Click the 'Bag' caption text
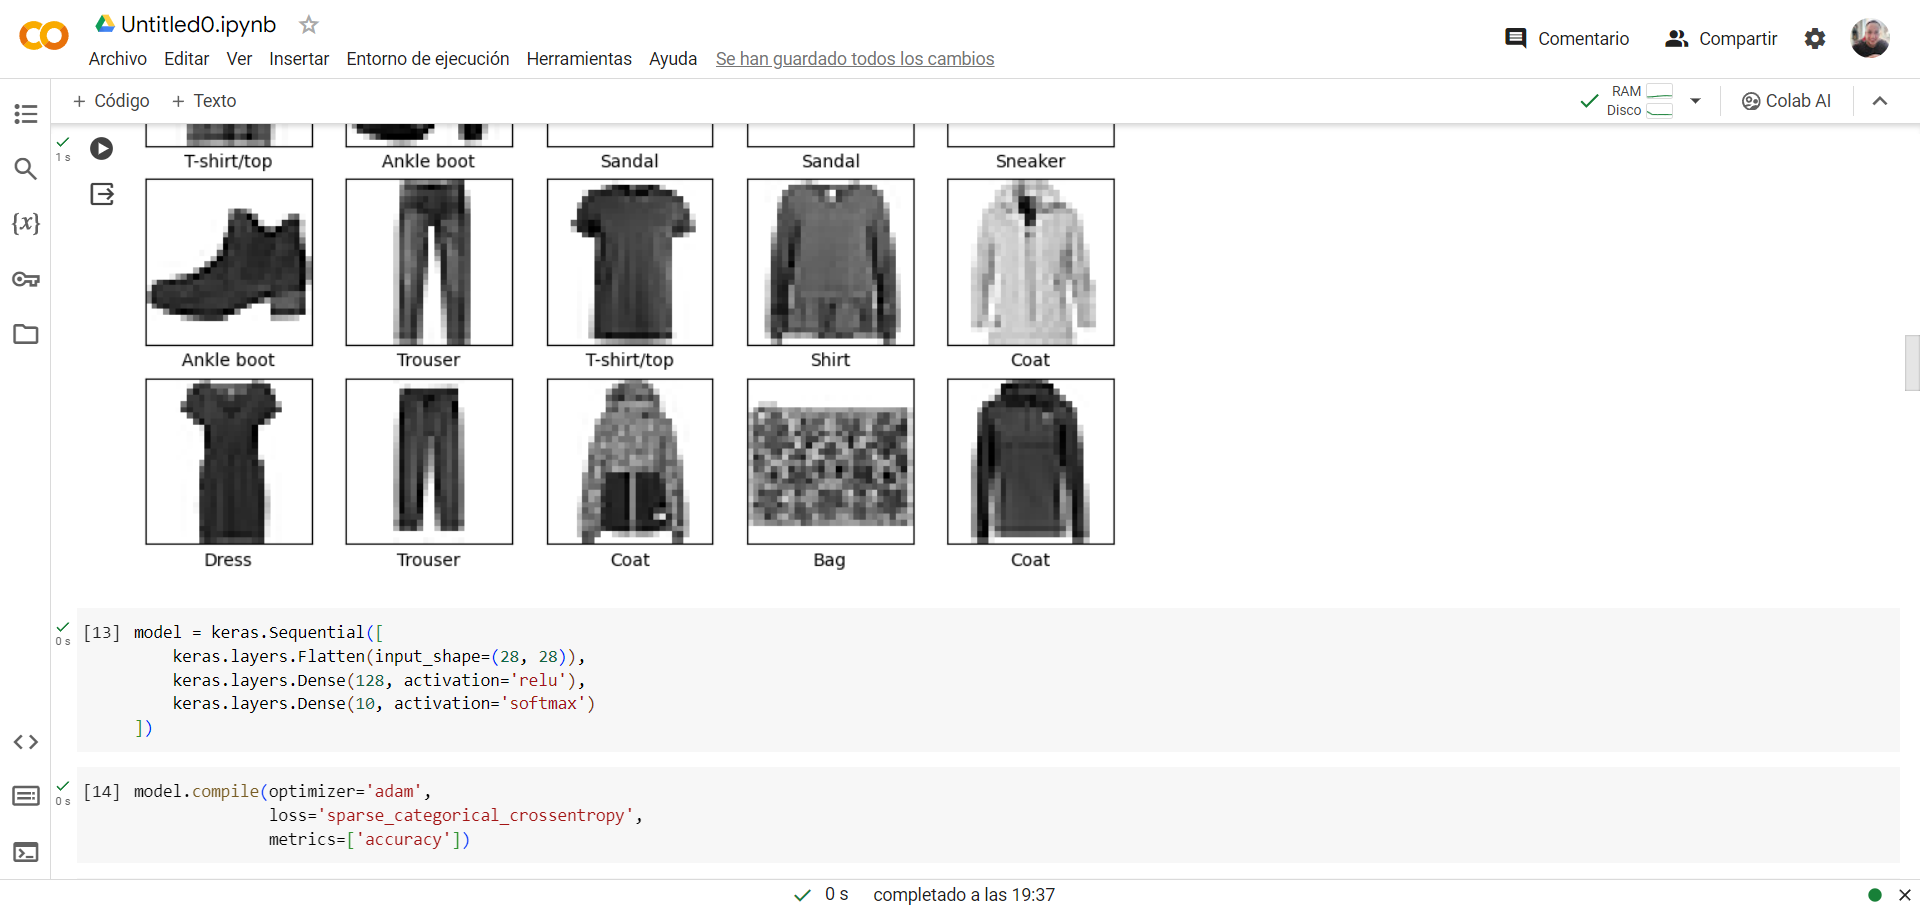The height and width of the screenshot is (905, 1920). [x=830, y=560]
